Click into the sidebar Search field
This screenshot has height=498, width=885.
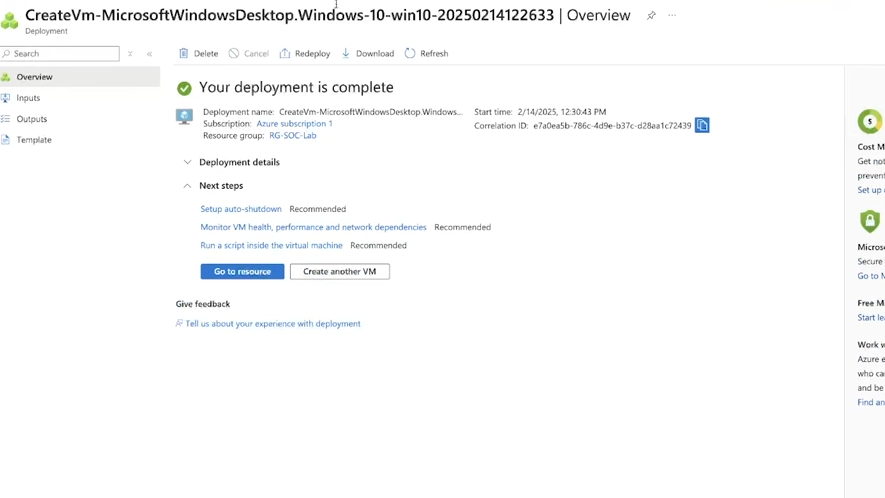[x=60, y=54]
